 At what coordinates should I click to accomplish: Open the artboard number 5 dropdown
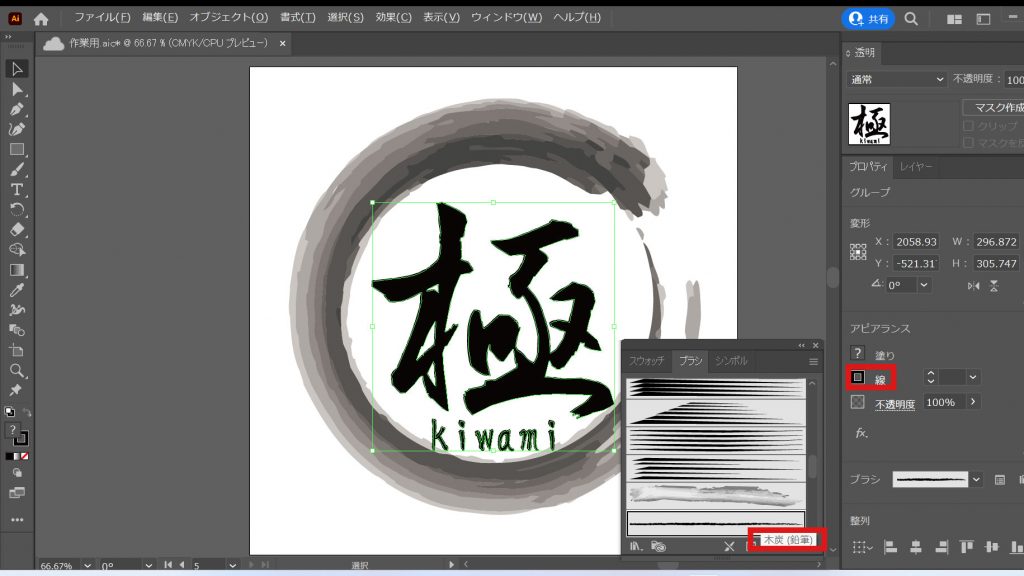tap(232, 566)
